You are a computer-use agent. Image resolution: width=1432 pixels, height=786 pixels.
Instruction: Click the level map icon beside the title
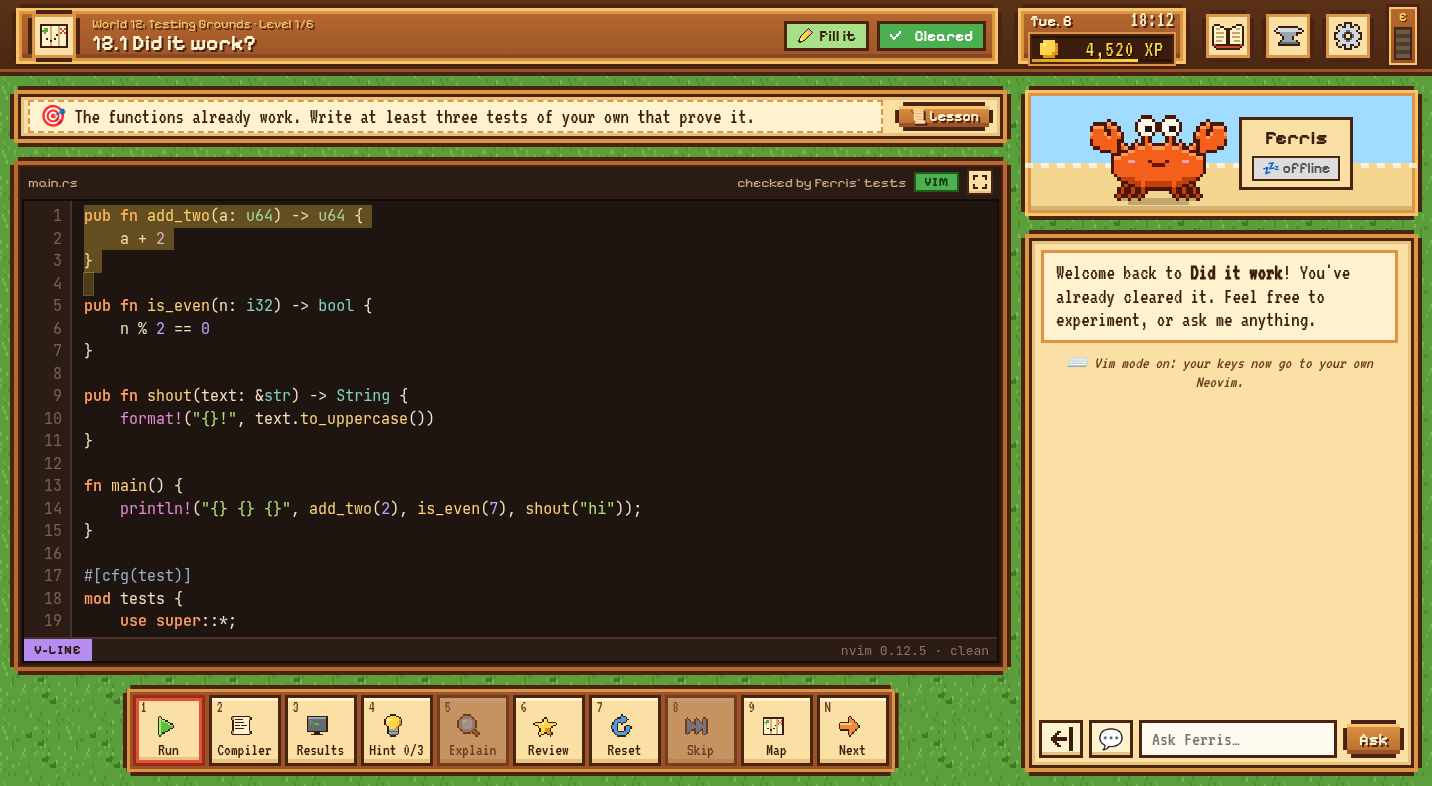pos(54,36)
